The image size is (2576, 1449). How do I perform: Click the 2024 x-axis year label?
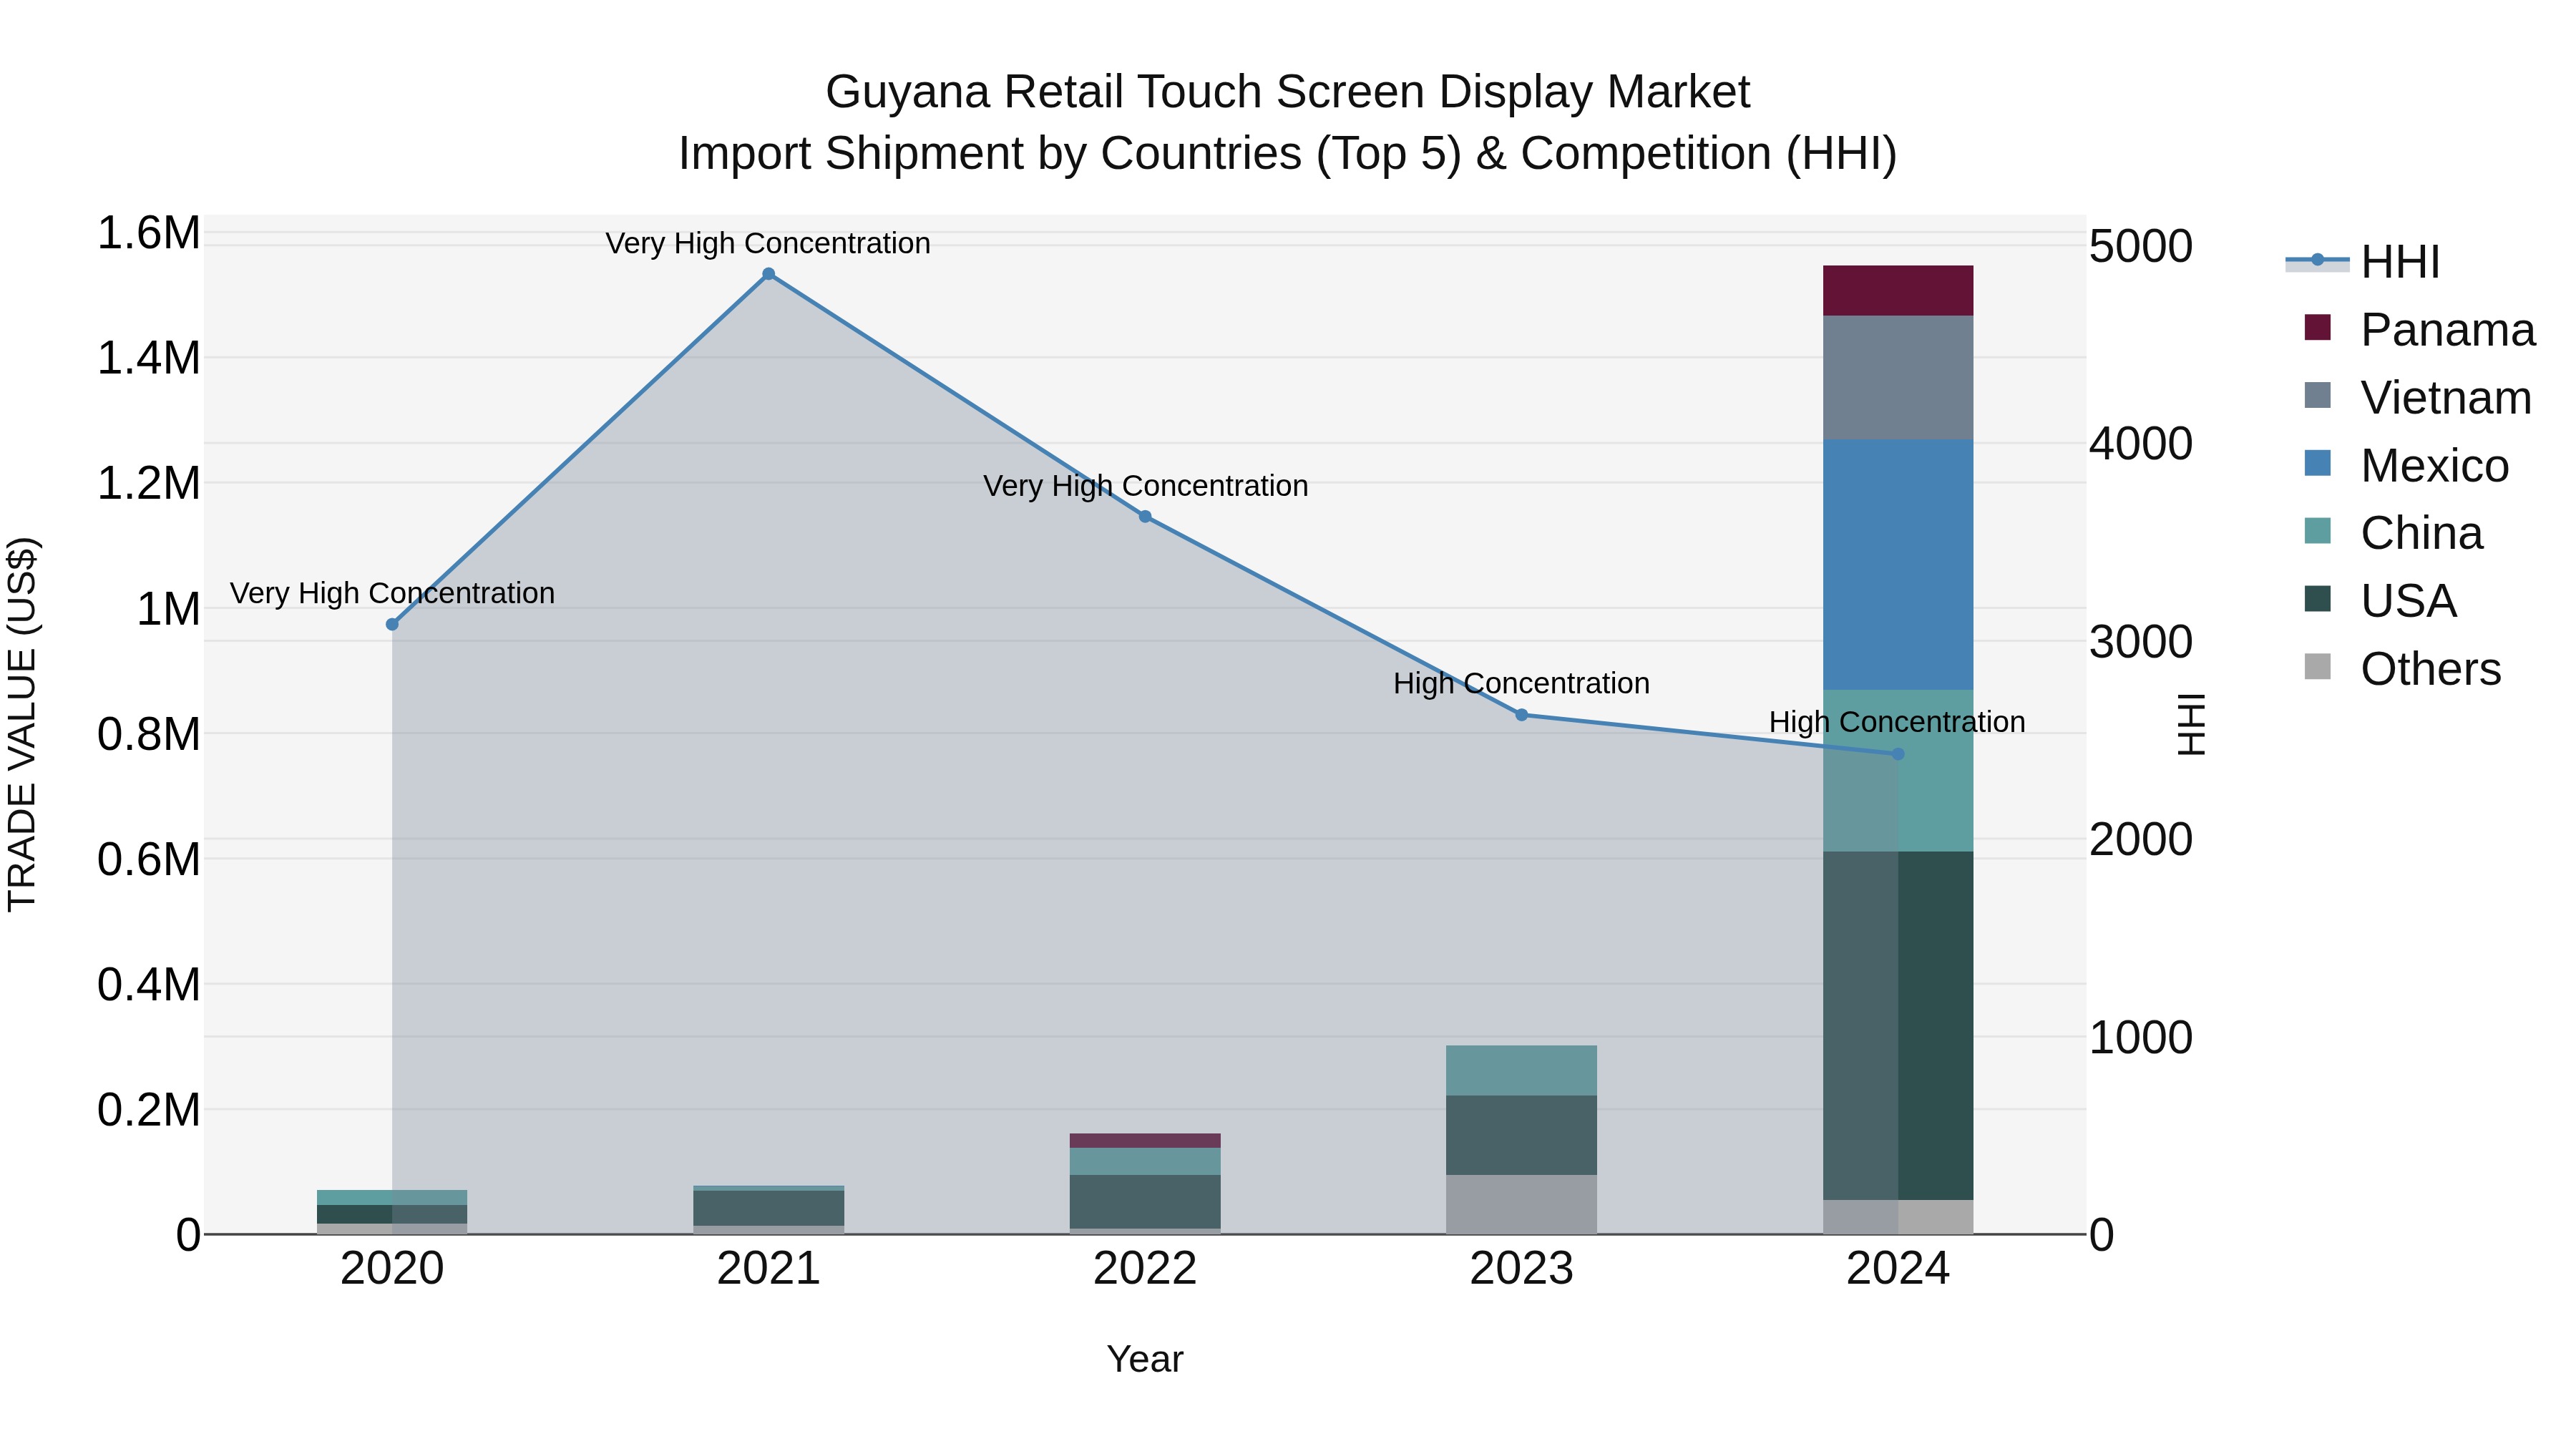point(1898,1269)
